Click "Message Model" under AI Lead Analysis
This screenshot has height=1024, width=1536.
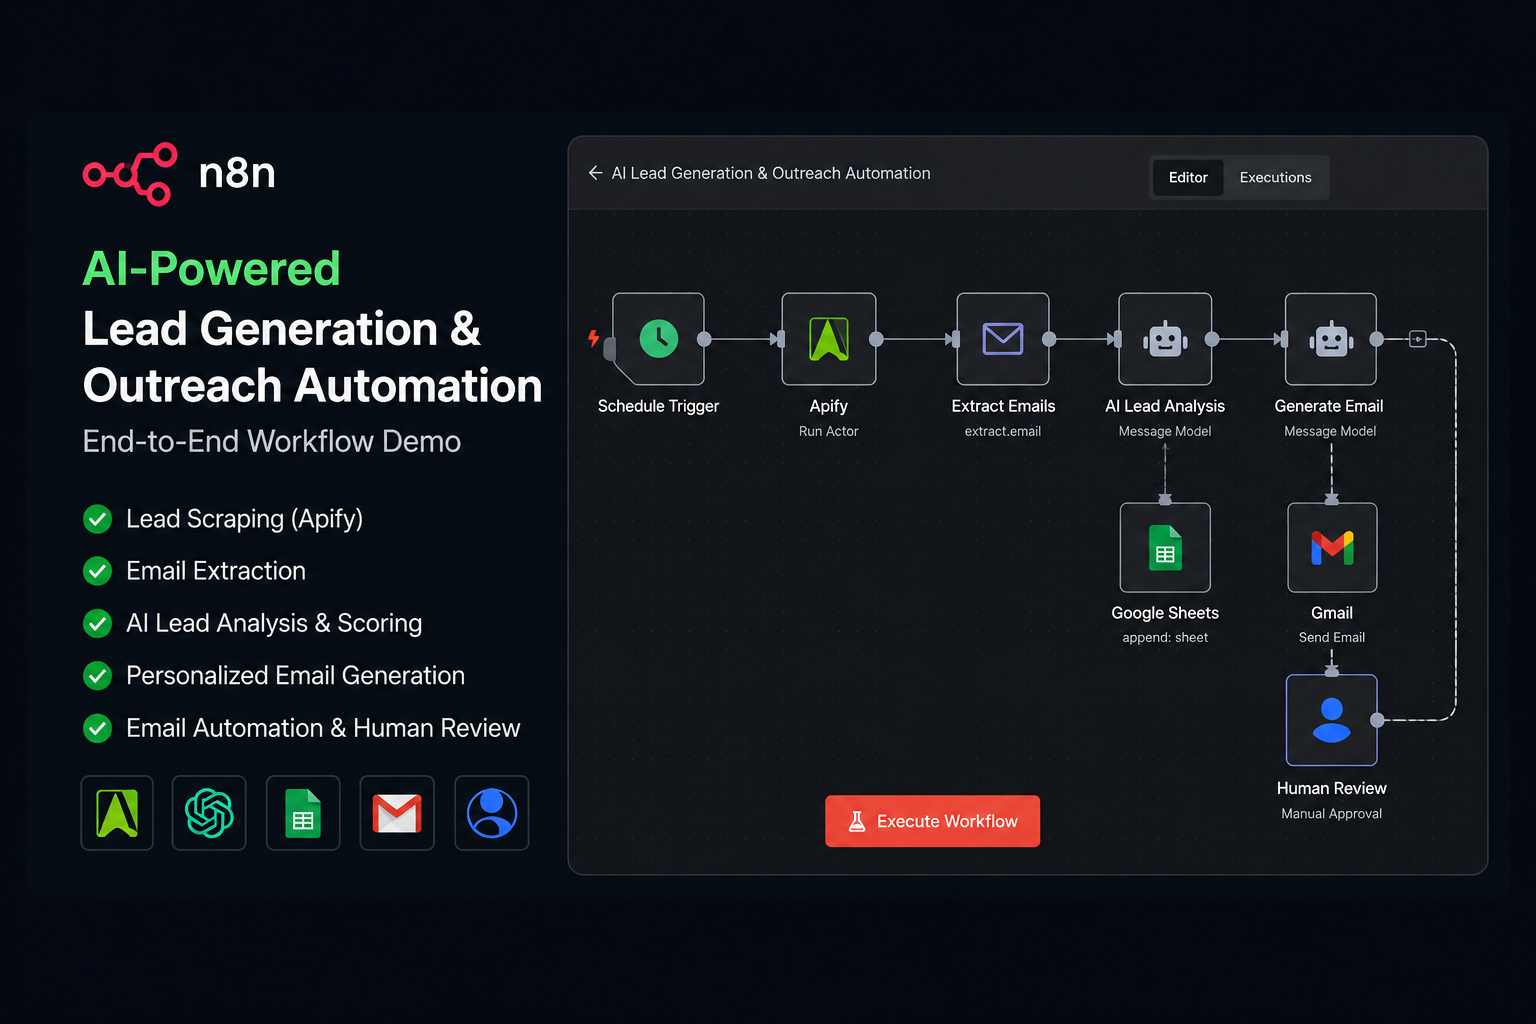point(1165,431)
